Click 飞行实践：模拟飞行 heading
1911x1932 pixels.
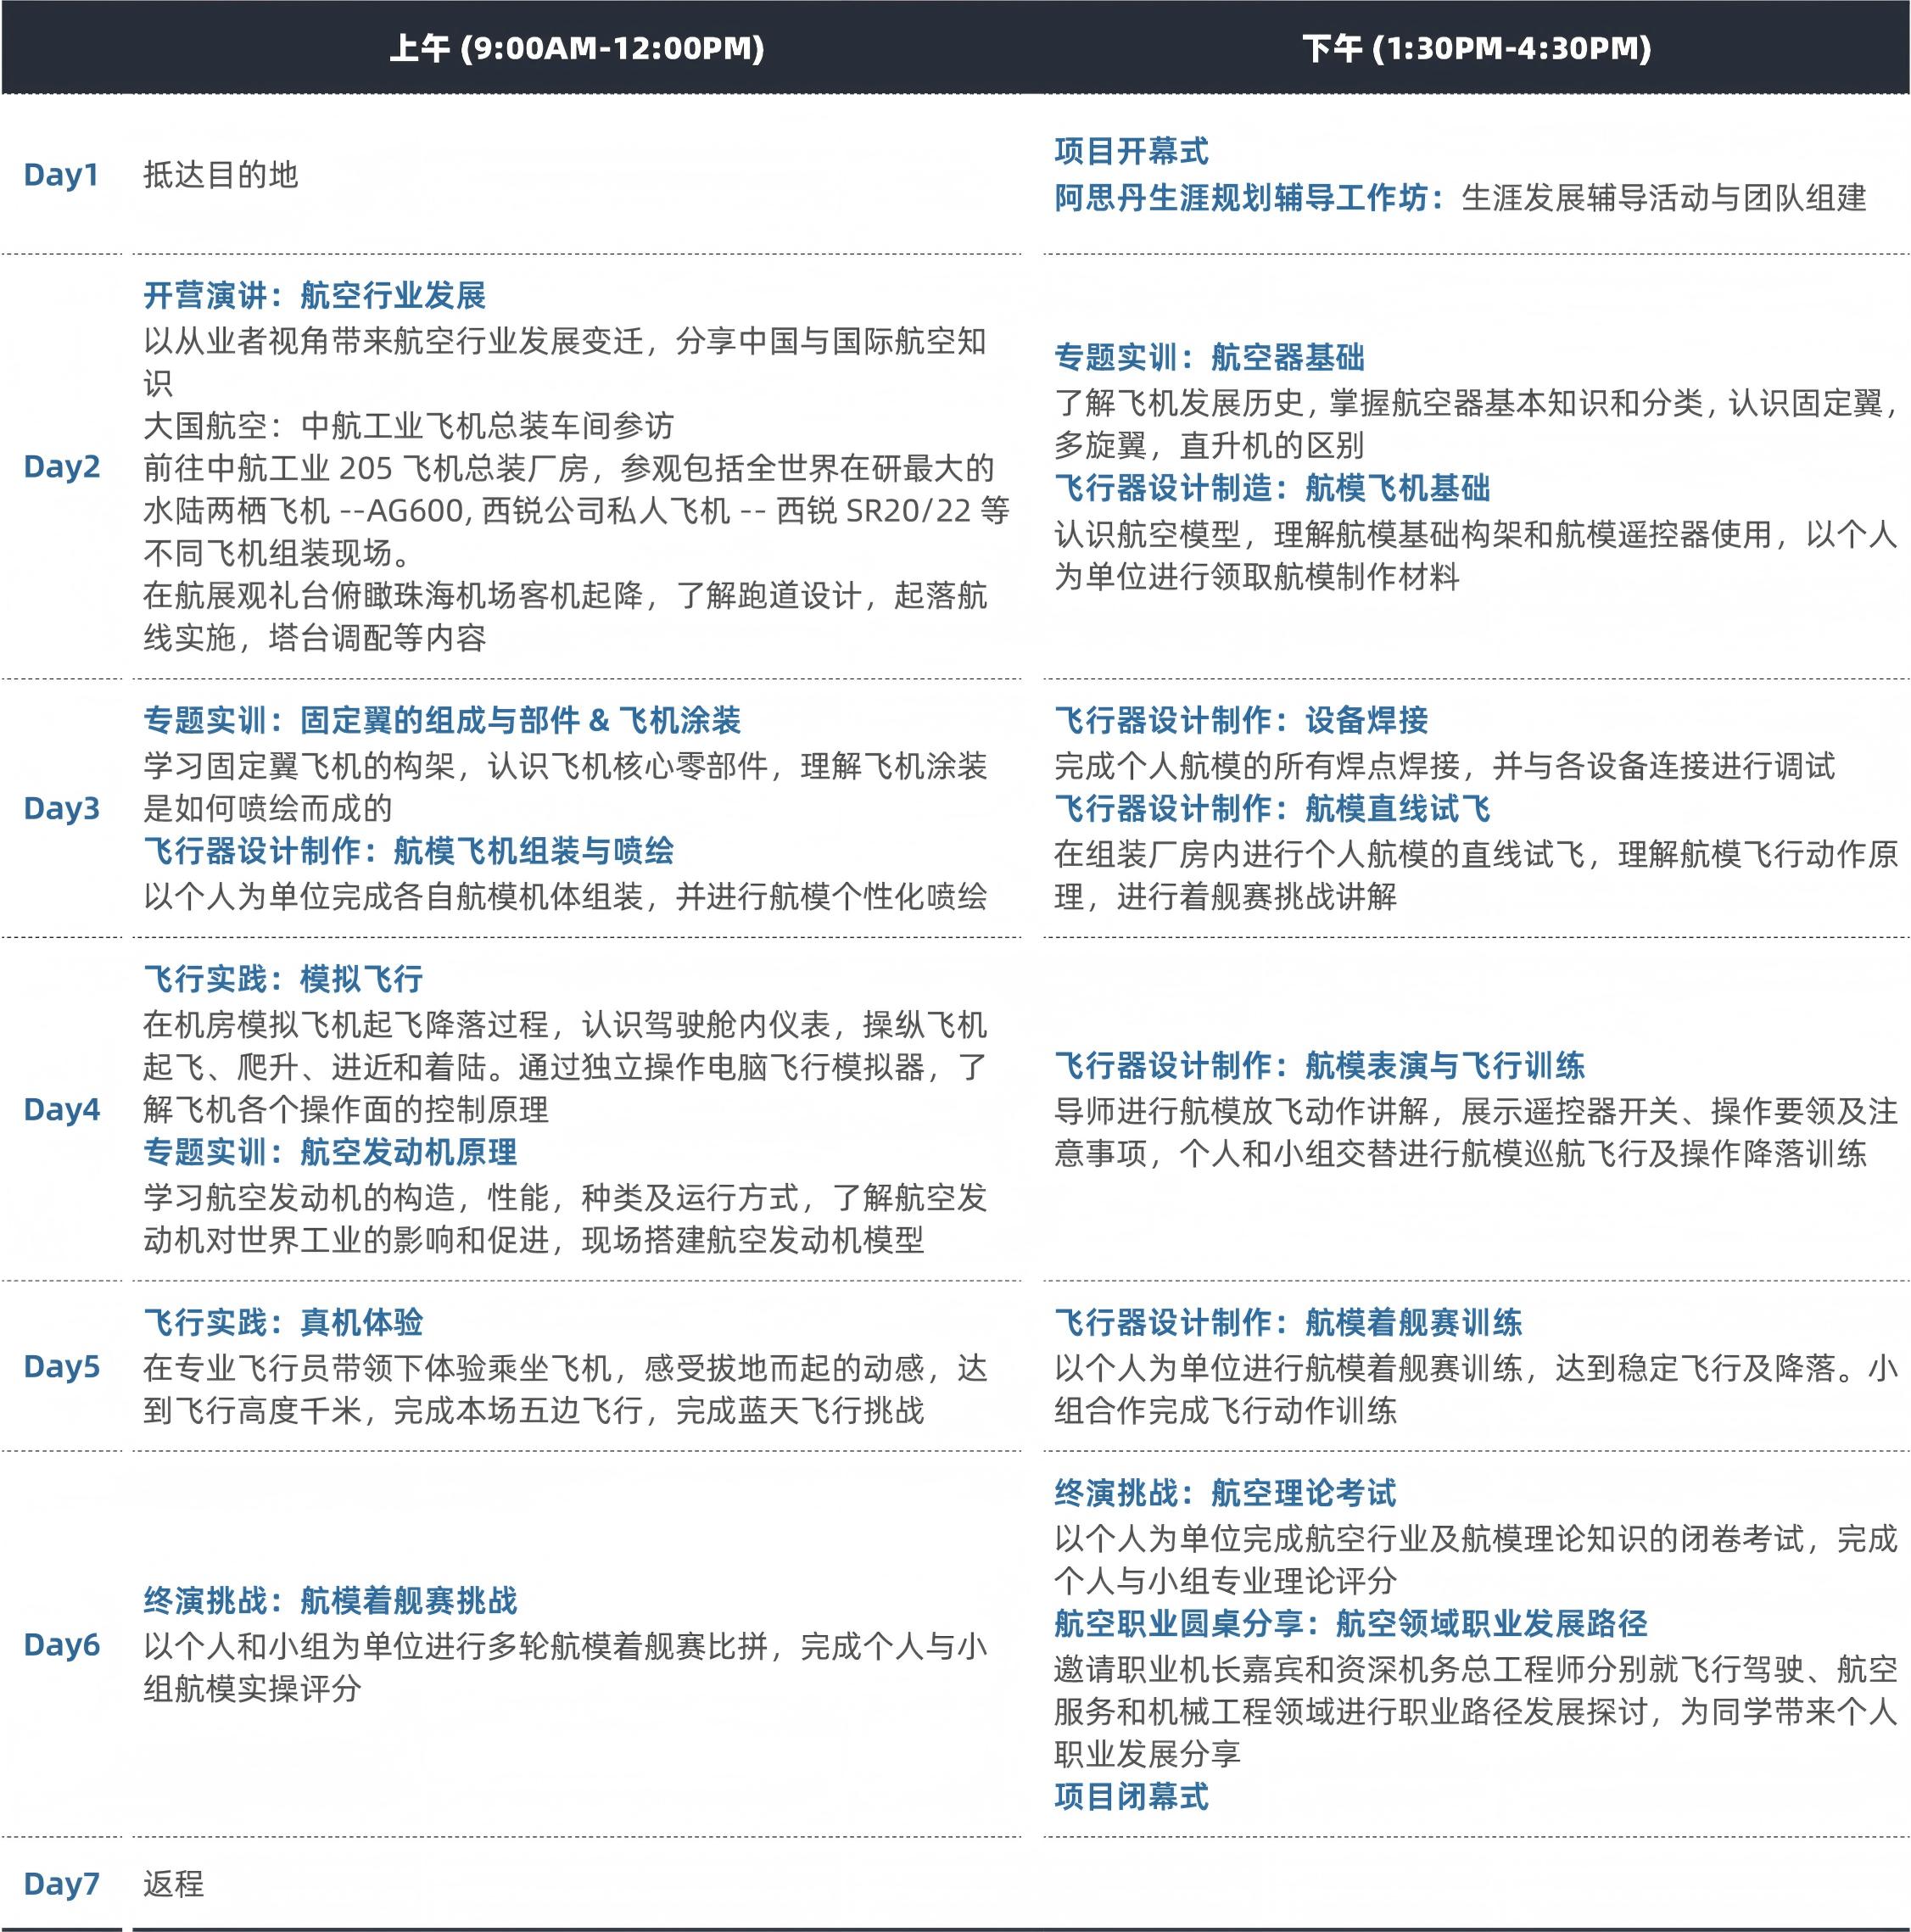pyautogui.click(x=283, y=979)
